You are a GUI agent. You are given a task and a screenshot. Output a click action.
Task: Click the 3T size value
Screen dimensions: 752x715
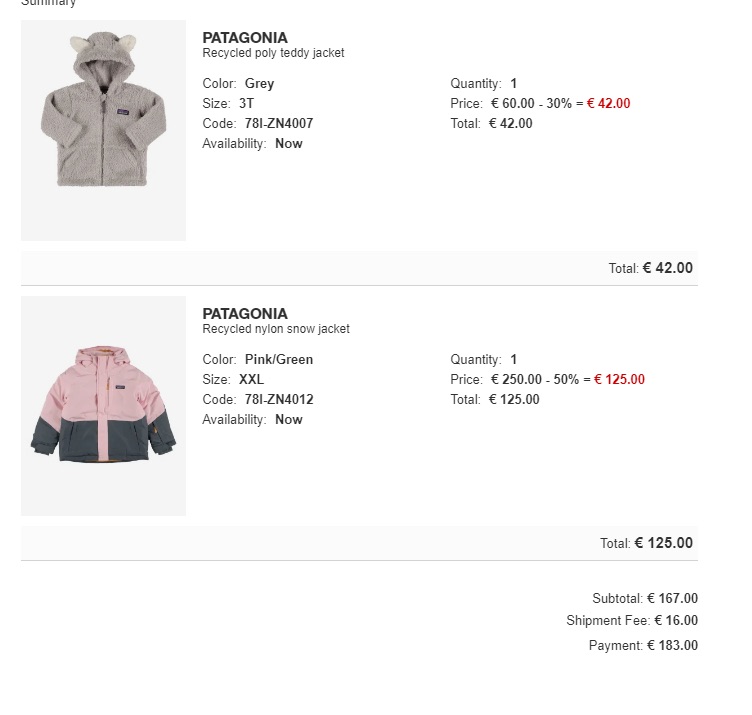(x=247, y=104)
